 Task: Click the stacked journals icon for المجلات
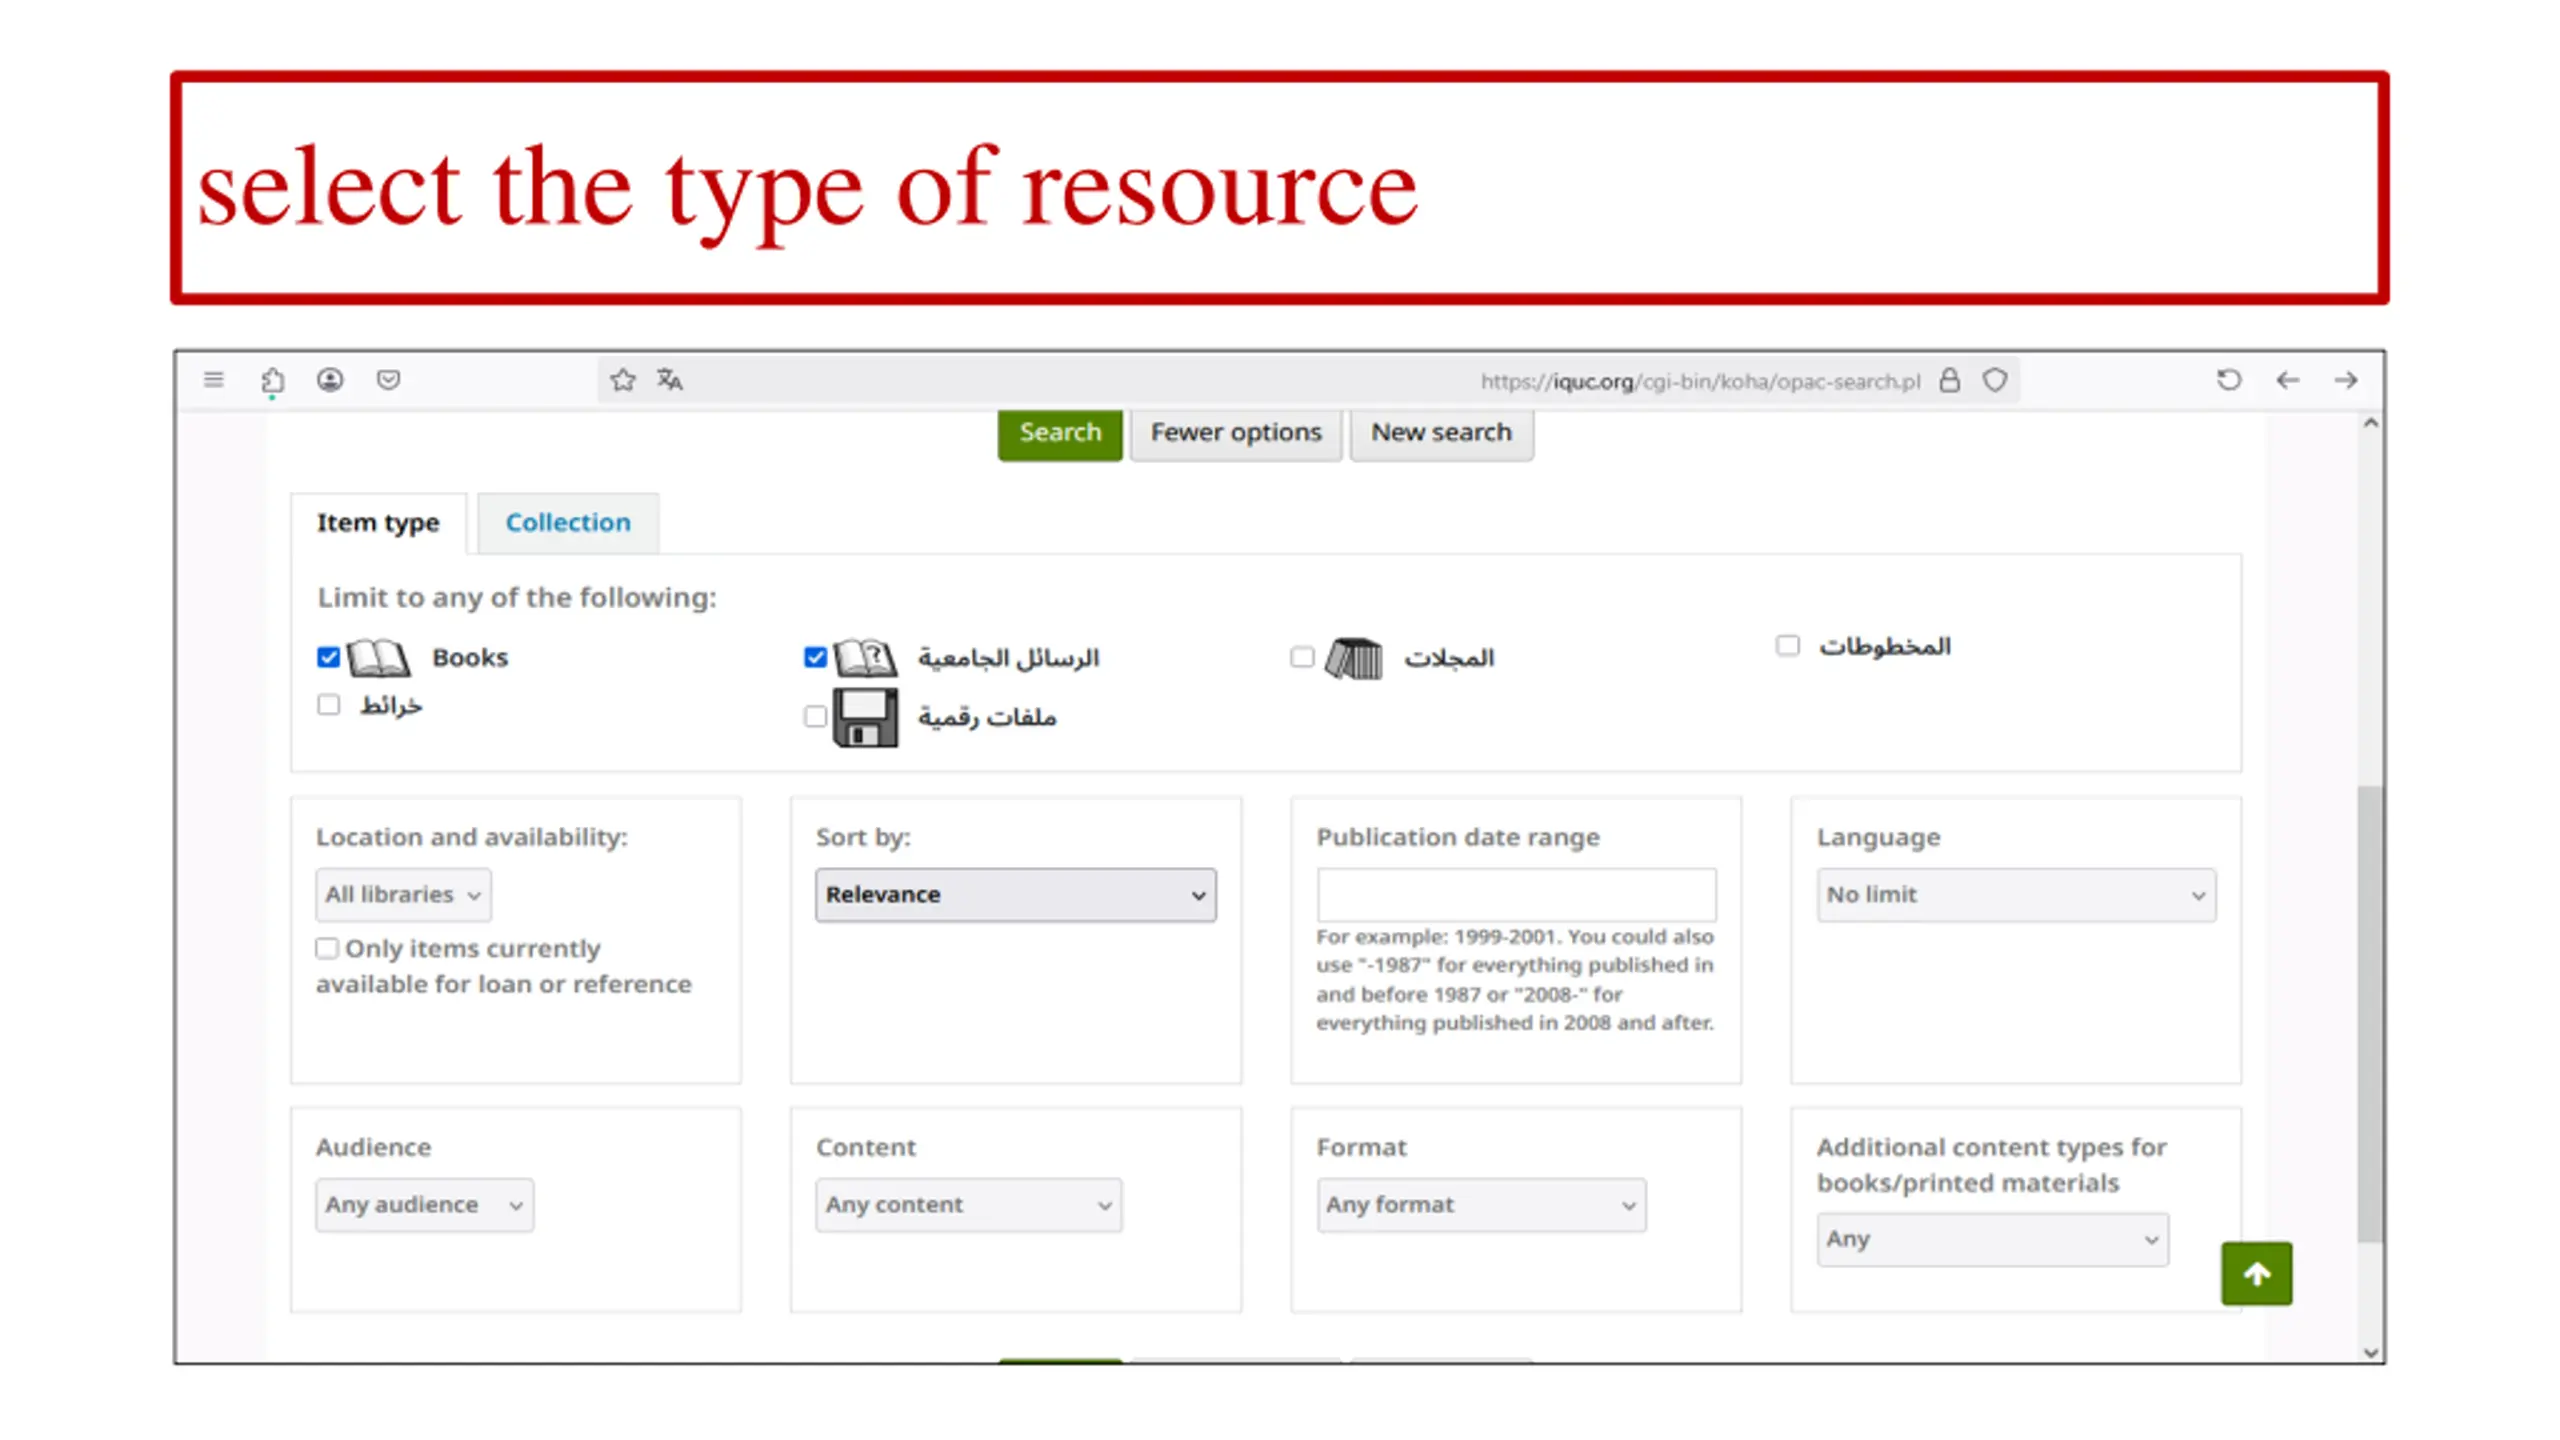pos(1353,658)
